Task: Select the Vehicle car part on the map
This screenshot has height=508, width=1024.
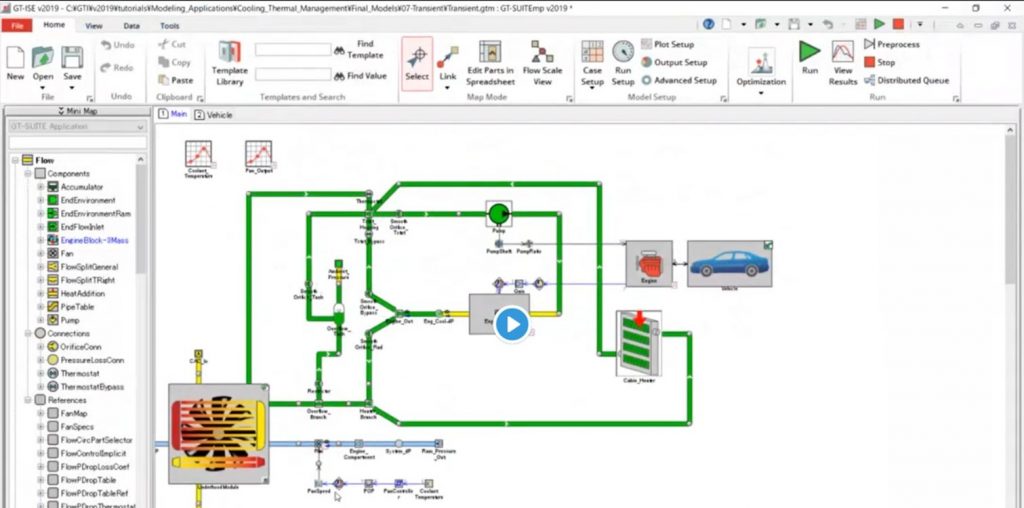Action: pos(729,264)
